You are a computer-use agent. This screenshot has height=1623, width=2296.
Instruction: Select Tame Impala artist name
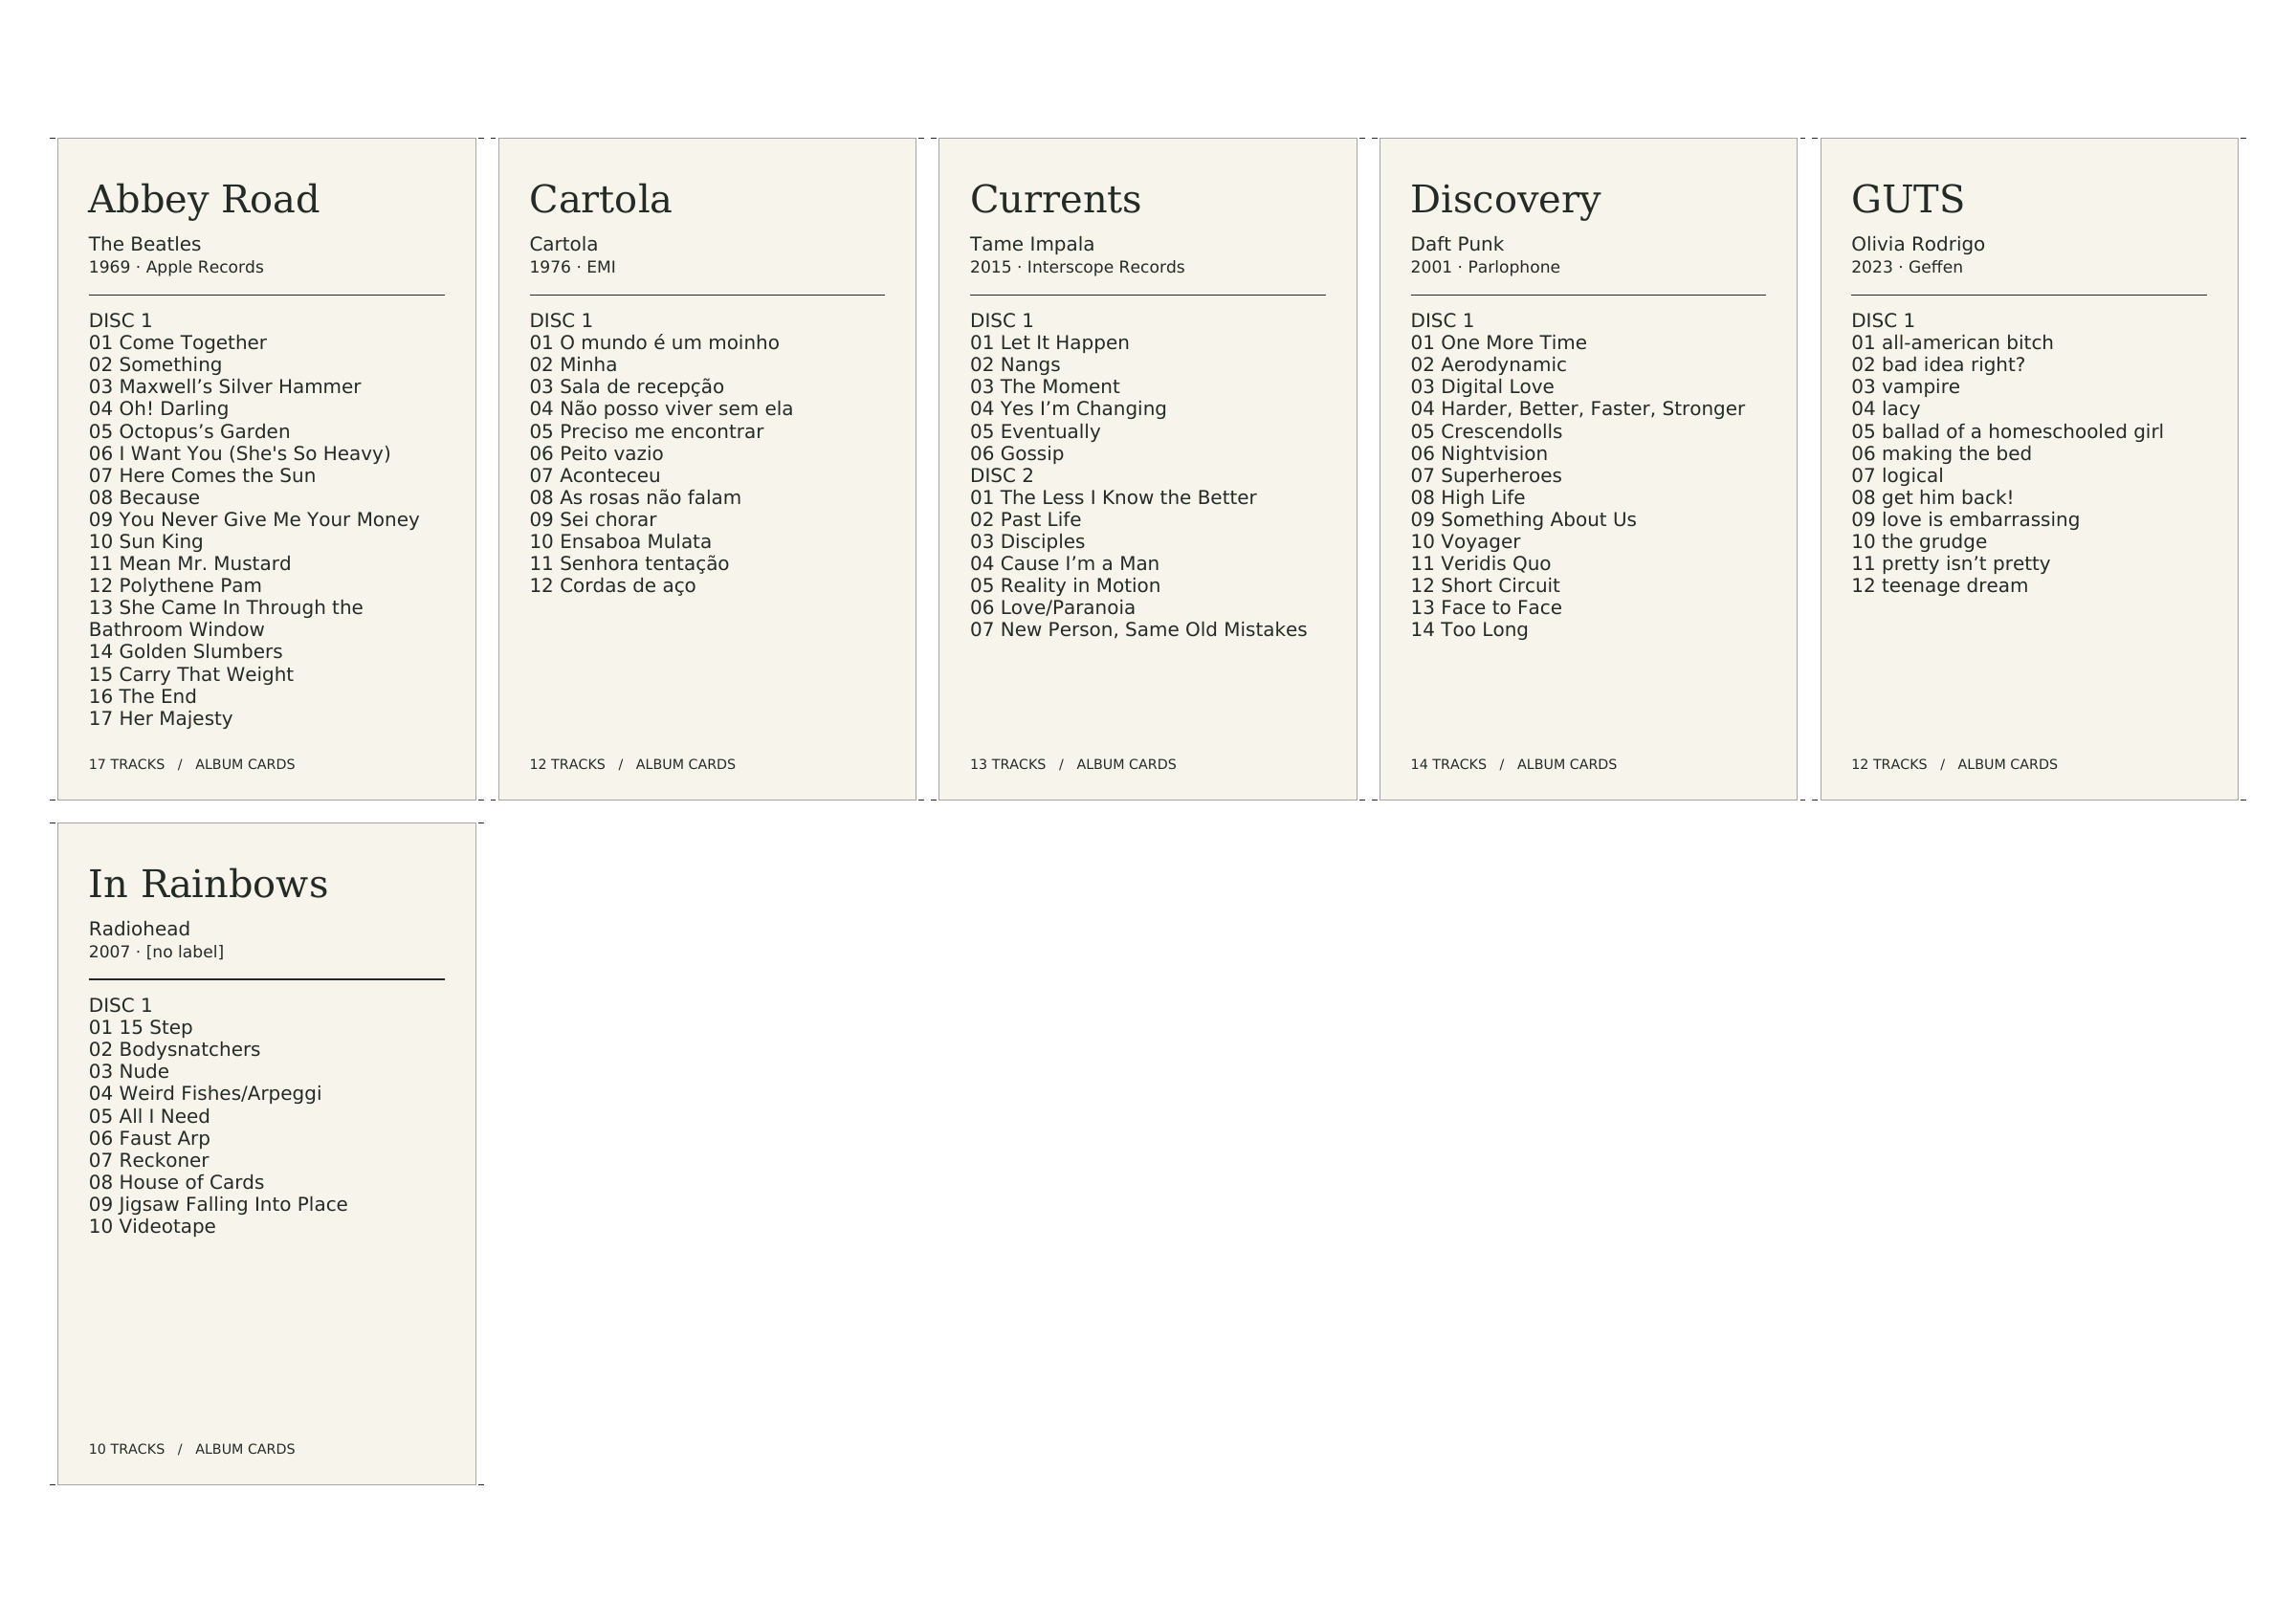[1032, 244]
